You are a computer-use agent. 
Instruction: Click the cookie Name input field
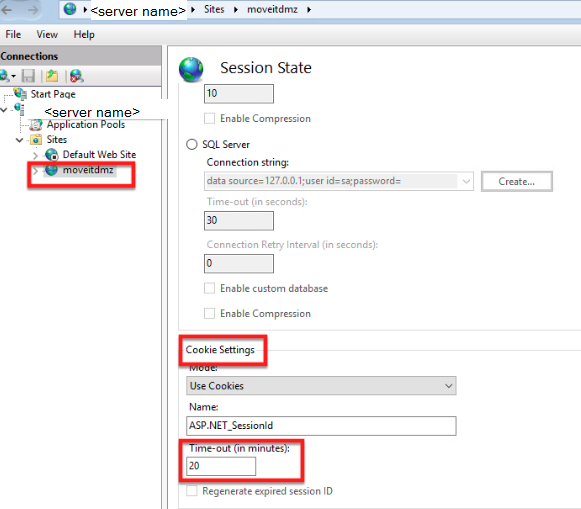point(321,426)
